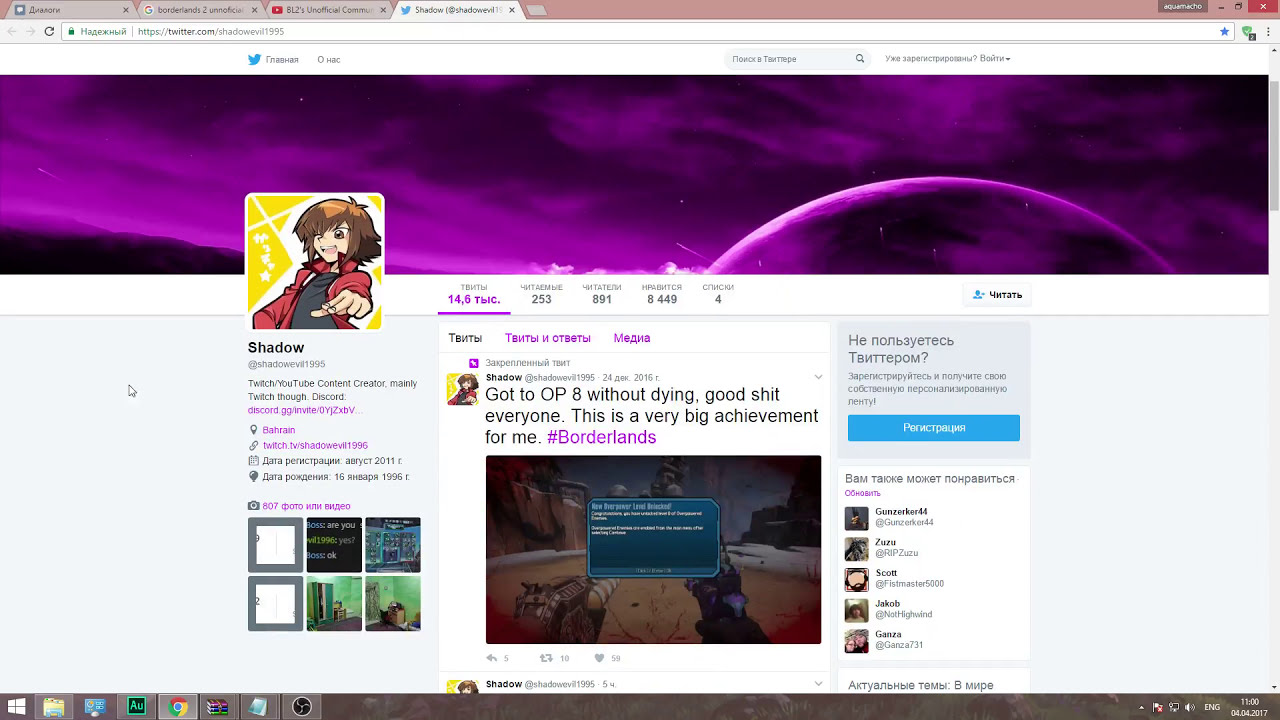This screenshot has height=720, width=1280.
Task: Reload the page with the refresh icon
Action: coord(49,31)
